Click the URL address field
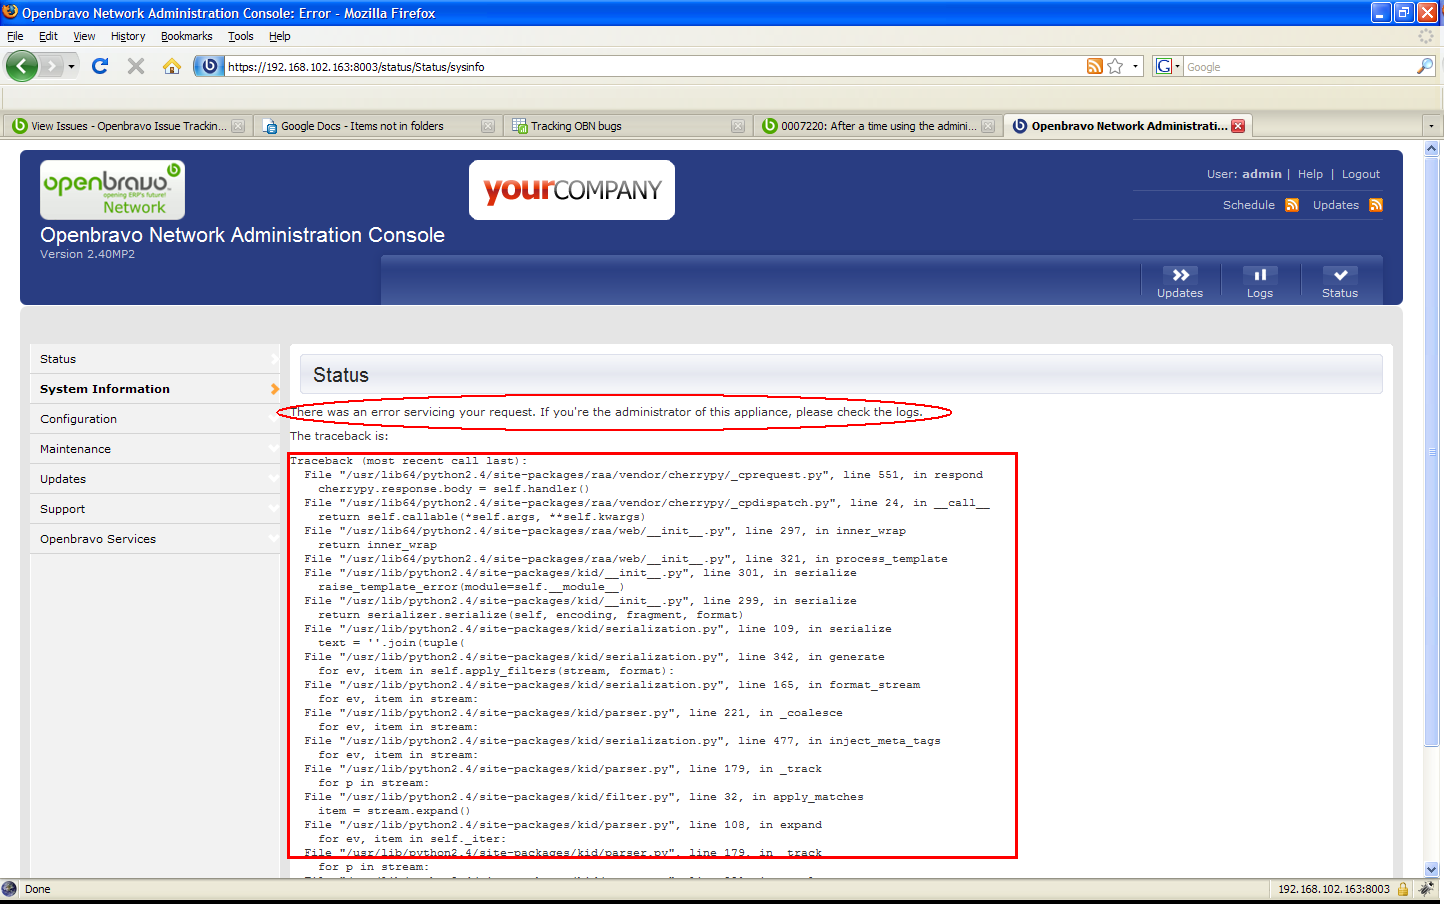This screenshot has width=1444, height=904. [655, 67]
